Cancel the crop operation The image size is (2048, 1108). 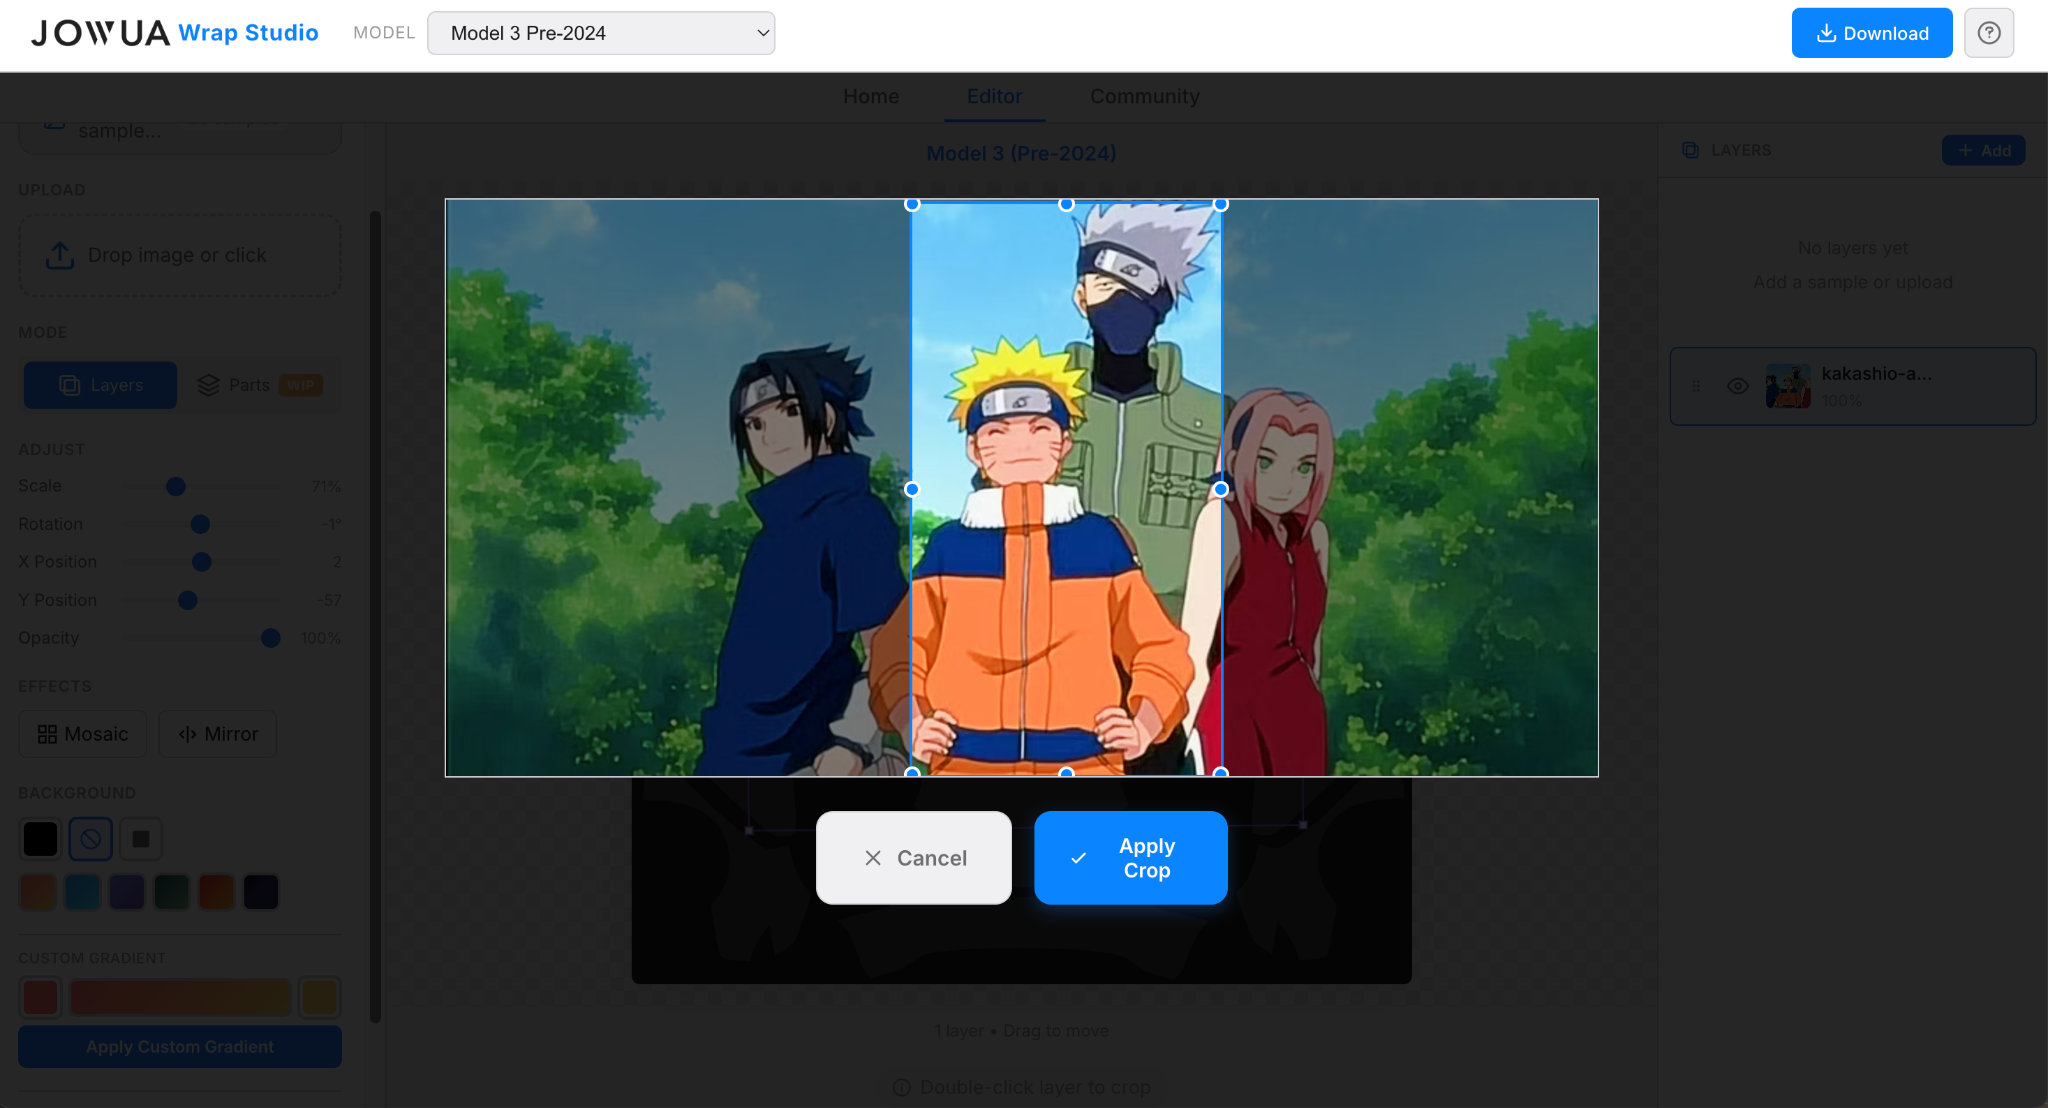click(x=913, y=858)
